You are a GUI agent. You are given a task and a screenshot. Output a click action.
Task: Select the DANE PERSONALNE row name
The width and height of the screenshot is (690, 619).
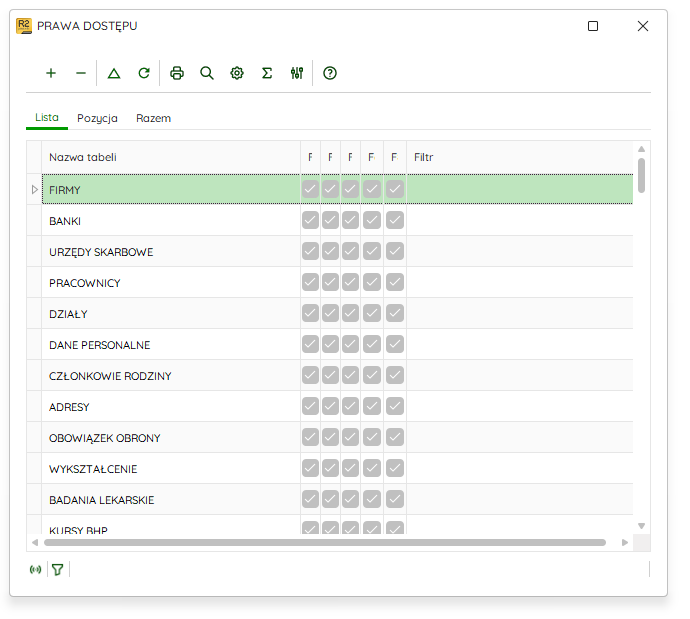(x=99, y=345)
